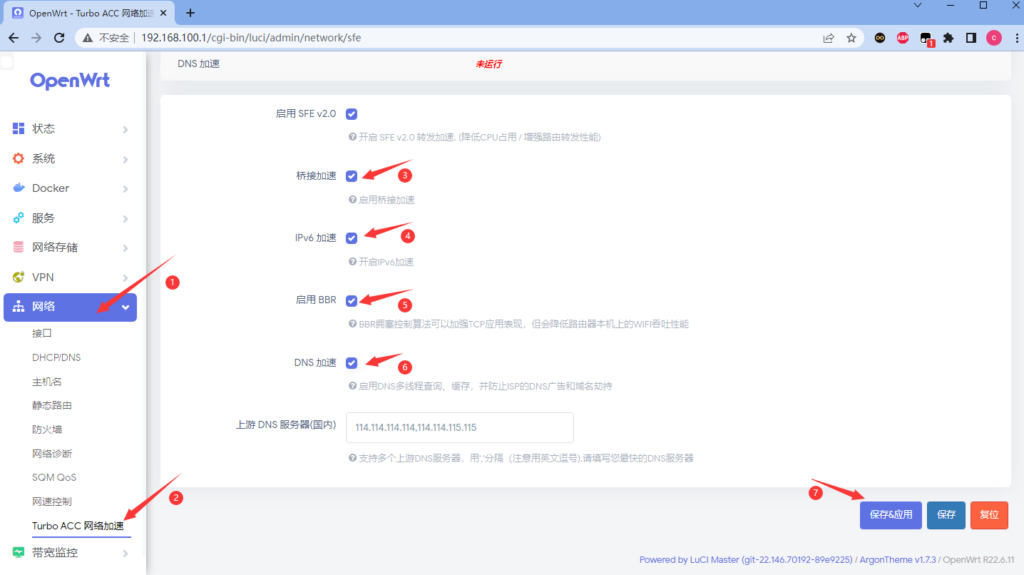
Task: Open the 防火墙 submenu item
Action: (x=47, y=429)
